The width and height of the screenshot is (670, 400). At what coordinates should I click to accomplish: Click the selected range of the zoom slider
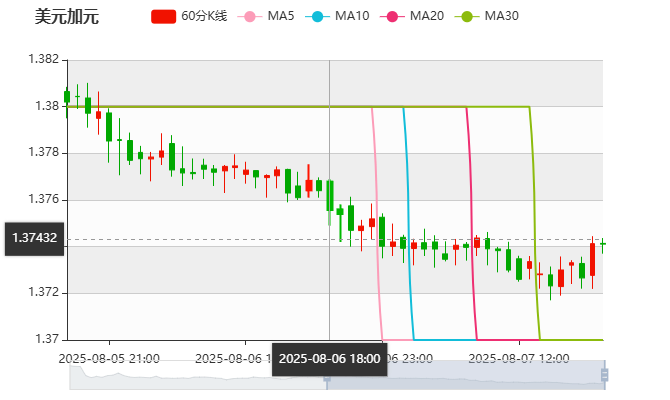[x=466, y=375]
